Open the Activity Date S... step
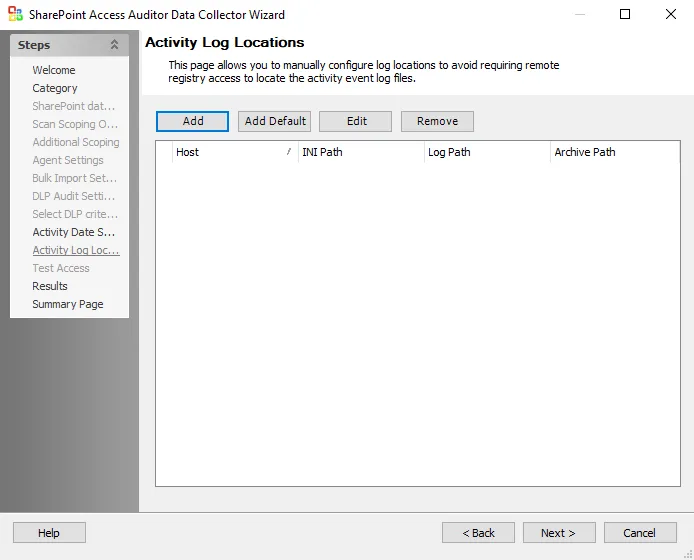This screenshot has height=560, width=694. (x=73, y=232)
